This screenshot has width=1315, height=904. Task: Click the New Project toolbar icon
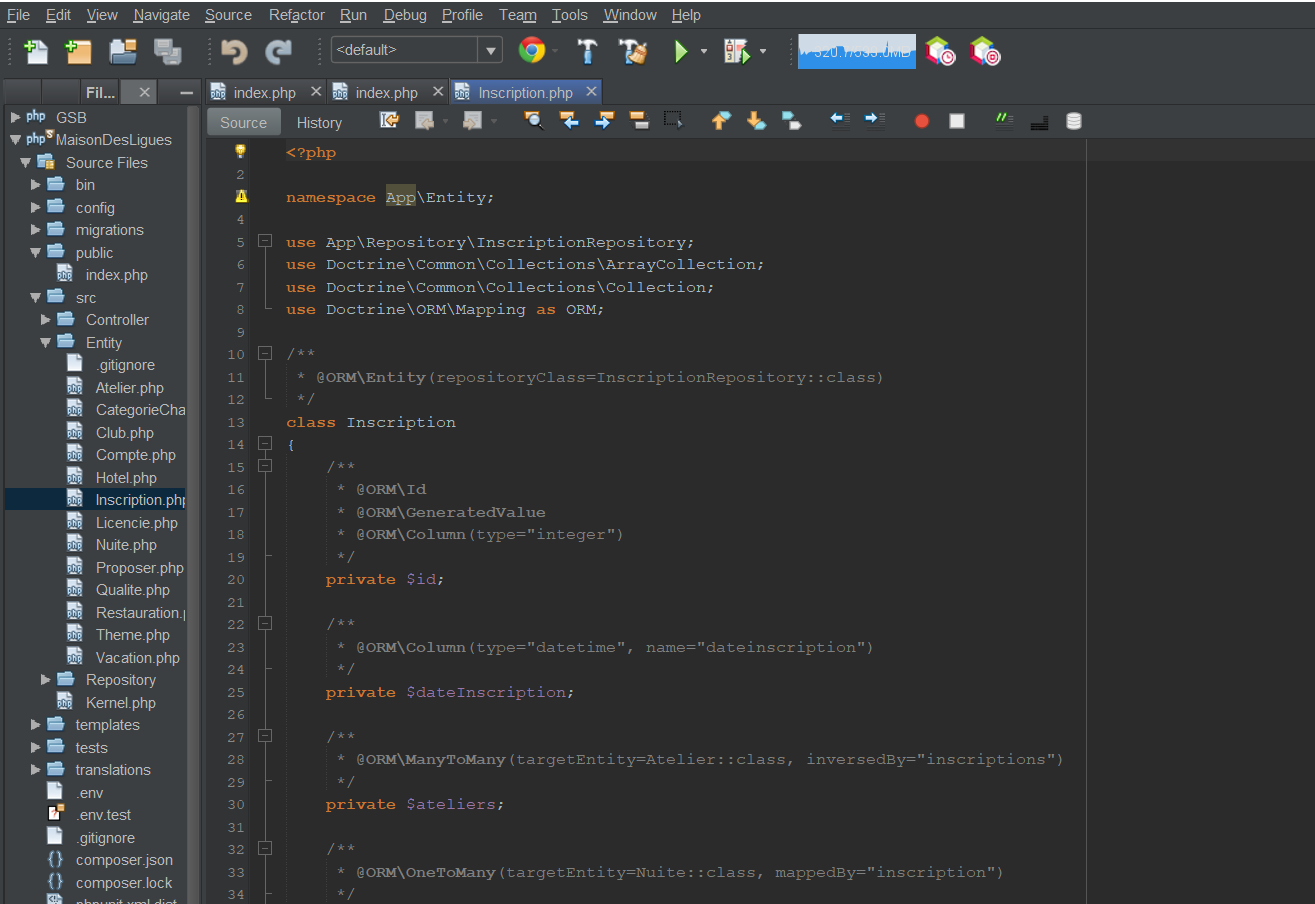click(78, 51)
